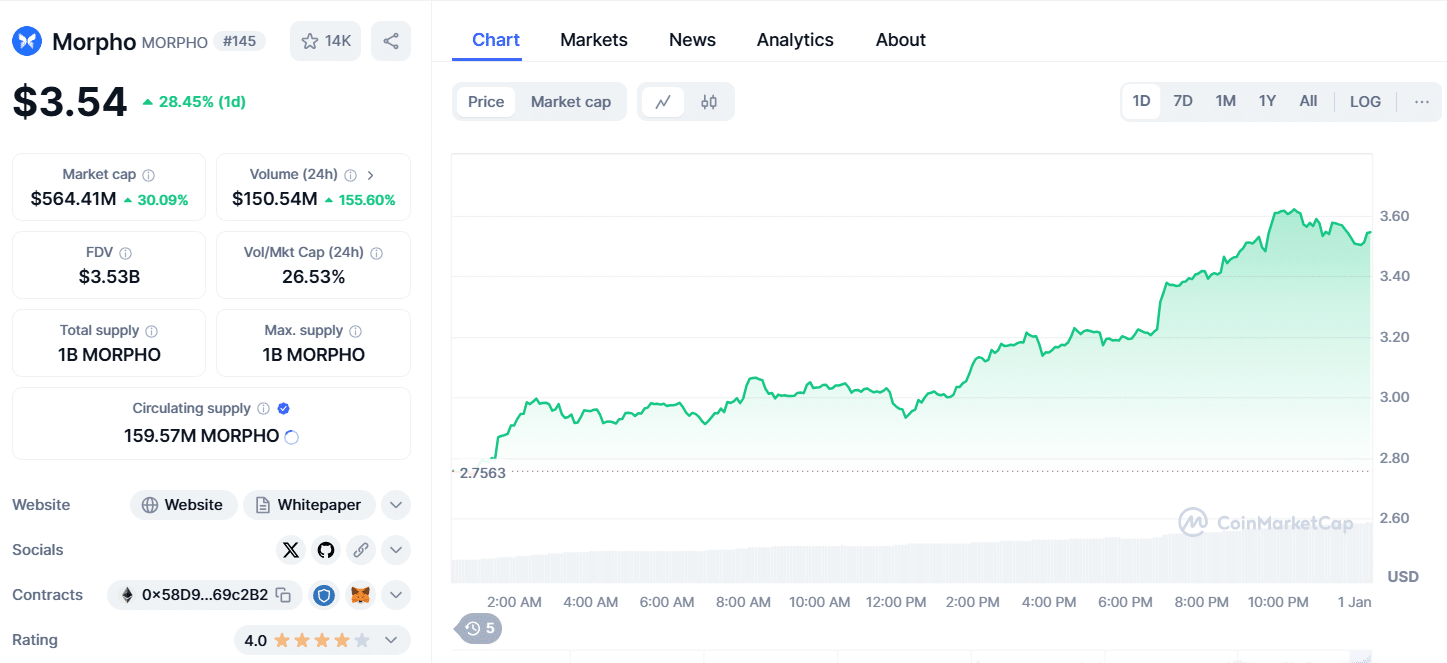Expand the Website links dropdown
Viewport: 1447px width, 663px height.
[x=396, y=505]
